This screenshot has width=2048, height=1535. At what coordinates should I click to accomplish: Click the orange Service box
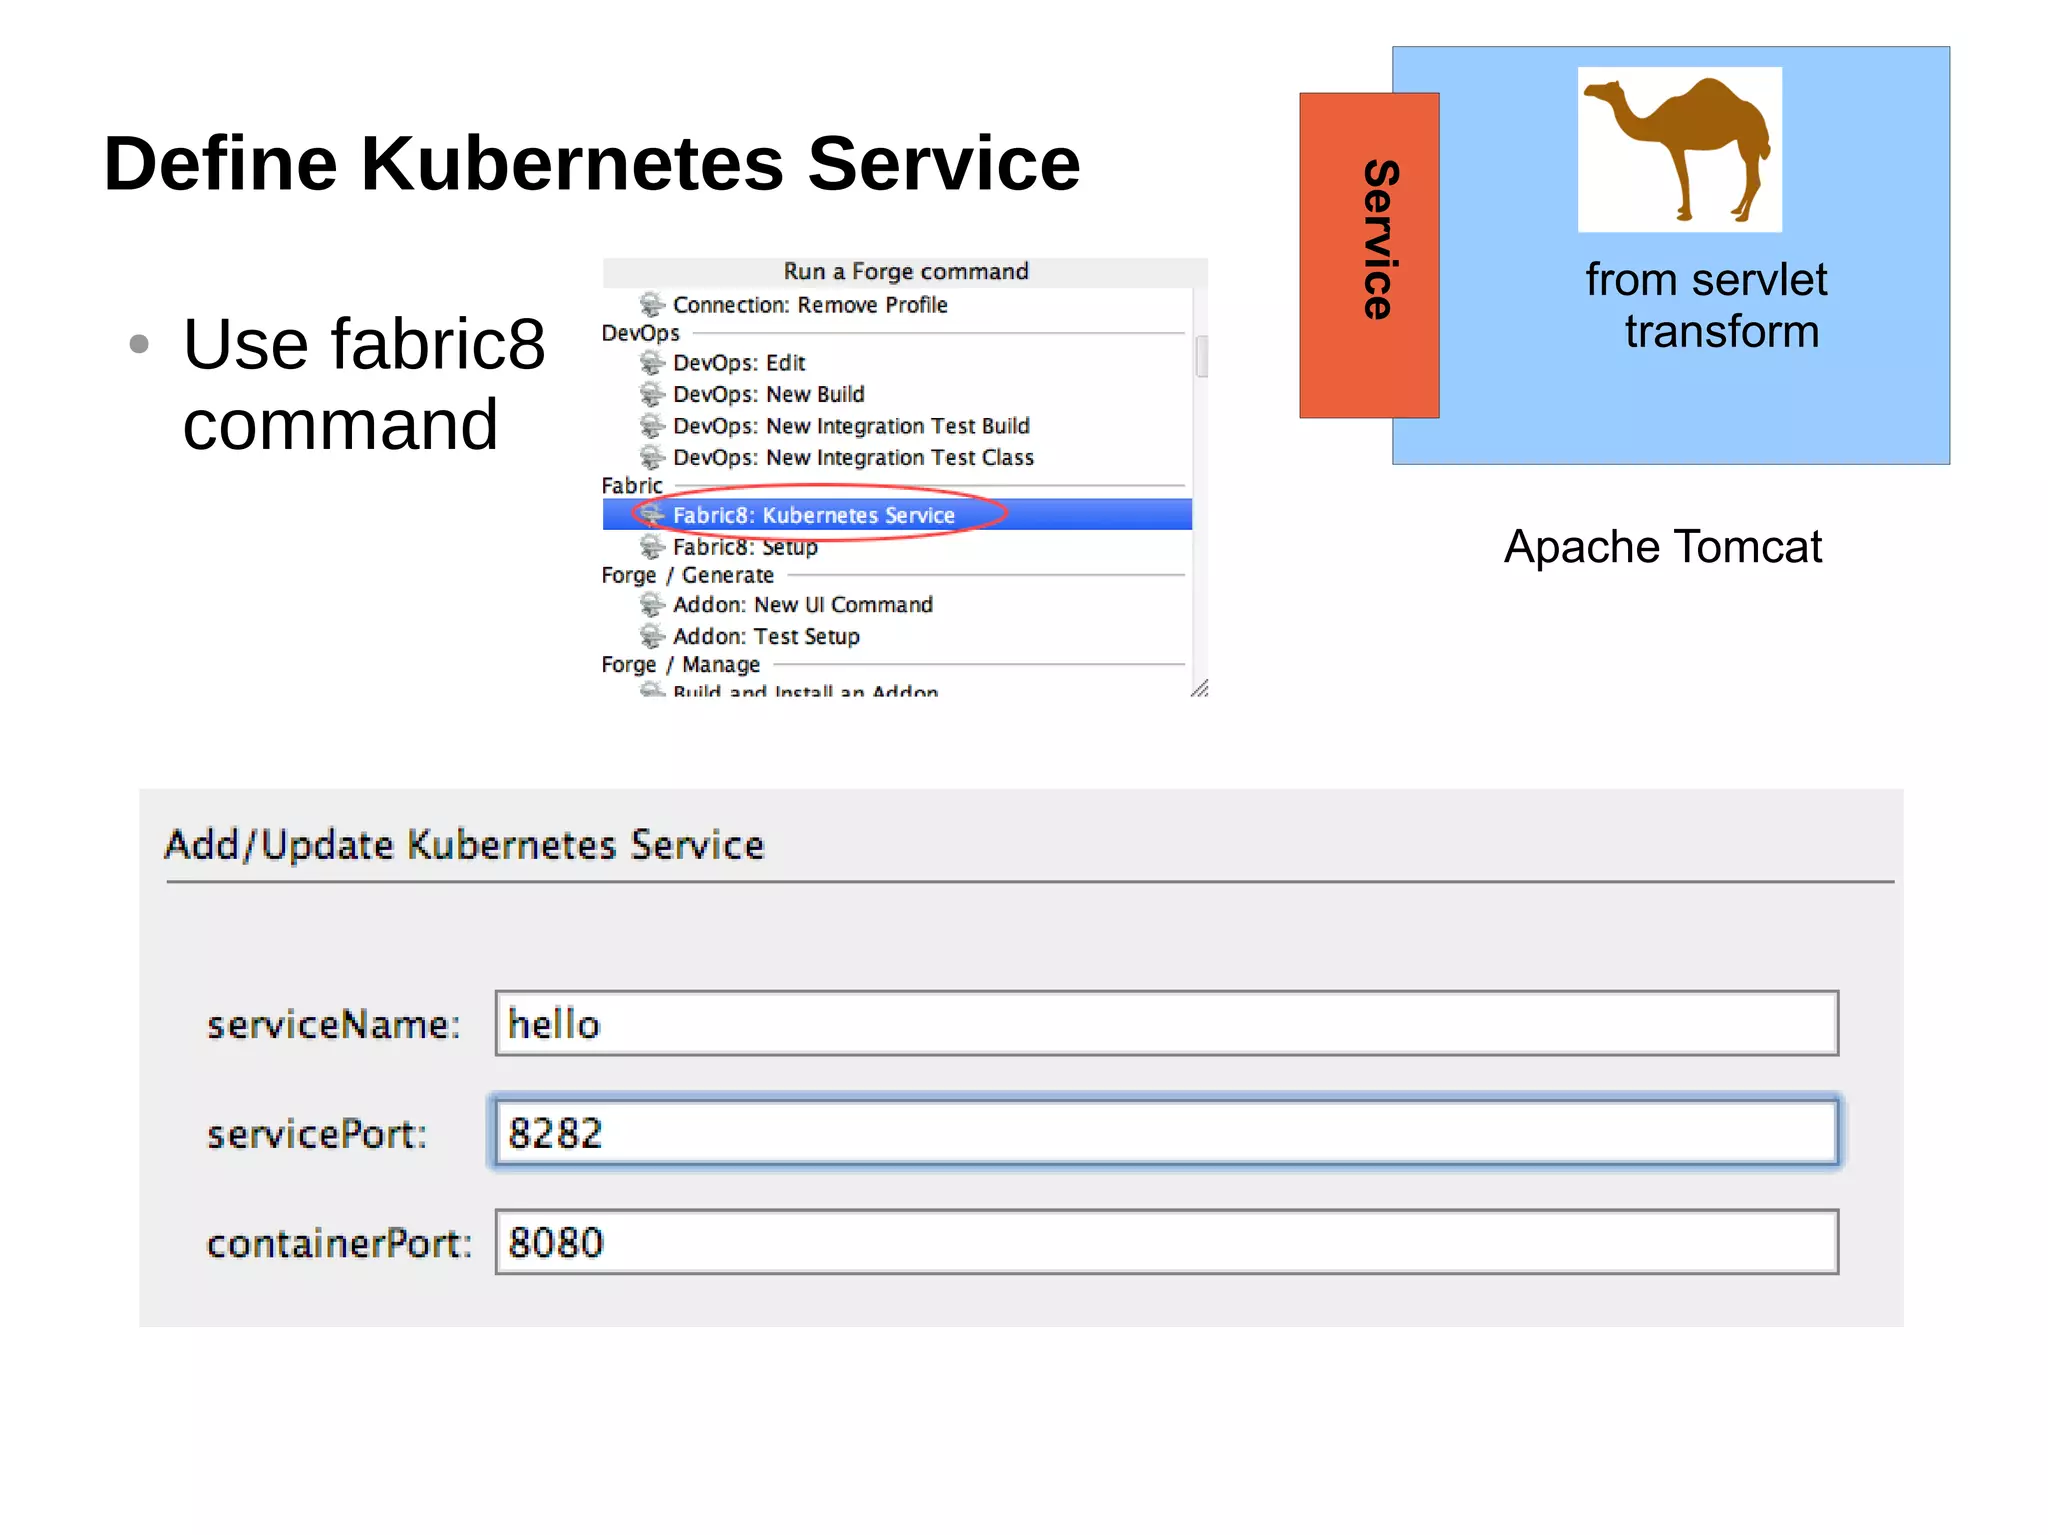[1368, 255]
